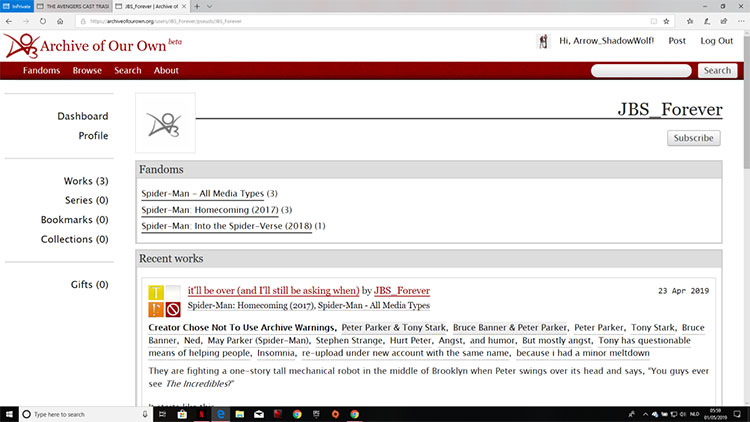This screenshot has width=750, height=422.
Task: Open the Profile sidebar link
Action: [x=93, y=136]
